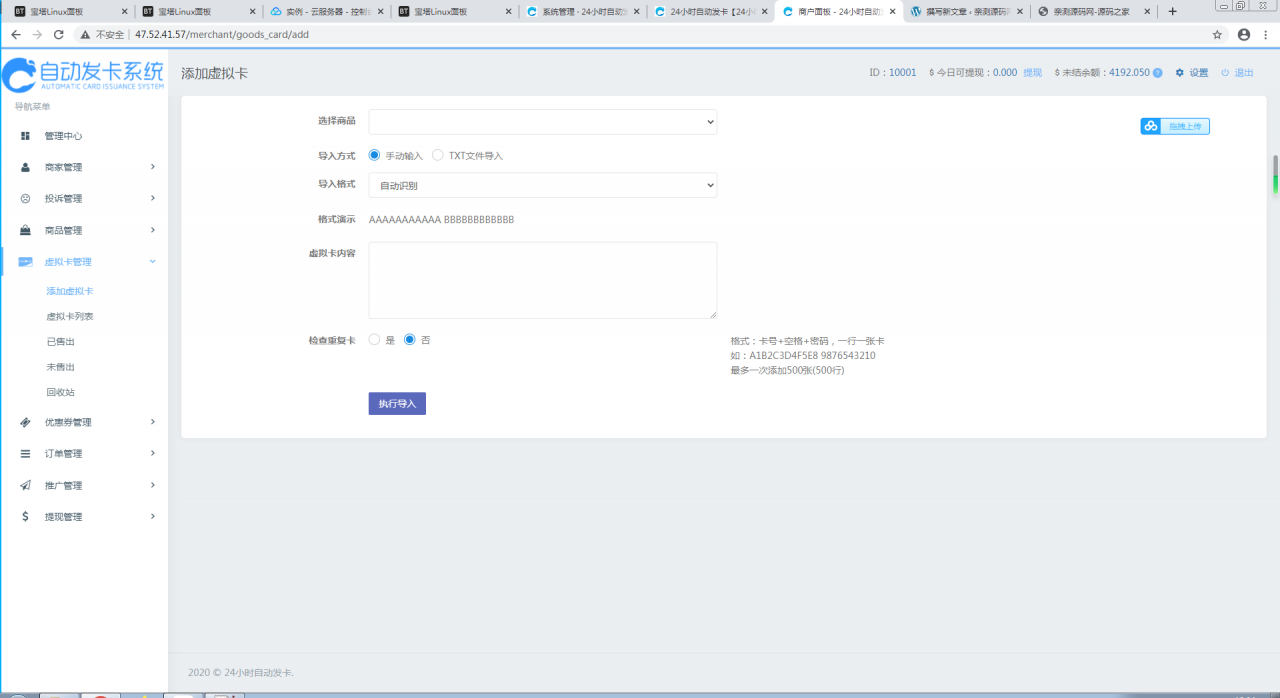The image size is (1280, 698).
Task: Click the 订单管理 list icon
Action: pos(25,453)
